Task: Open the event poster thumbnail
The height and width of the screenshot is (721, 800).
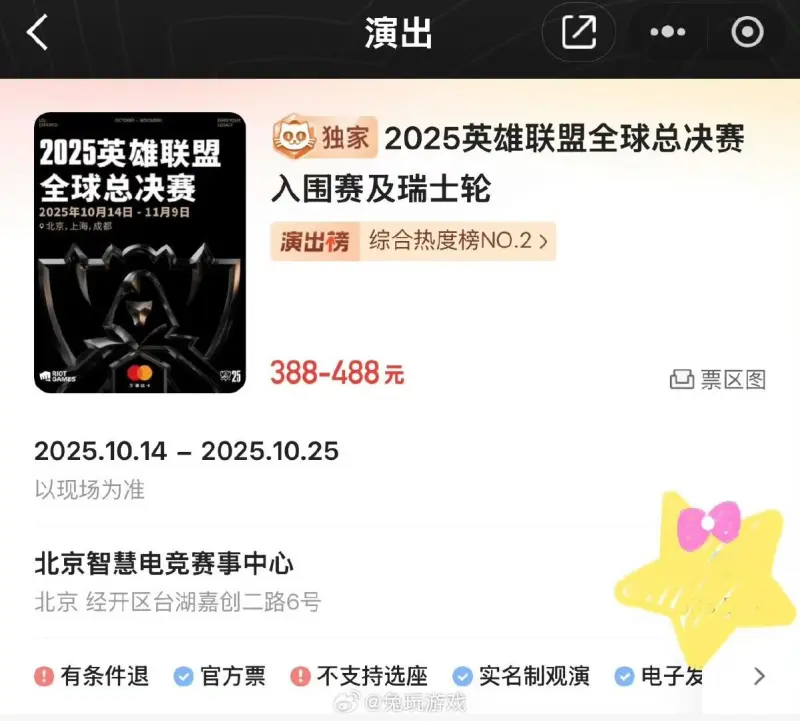Action: (140, 253)
